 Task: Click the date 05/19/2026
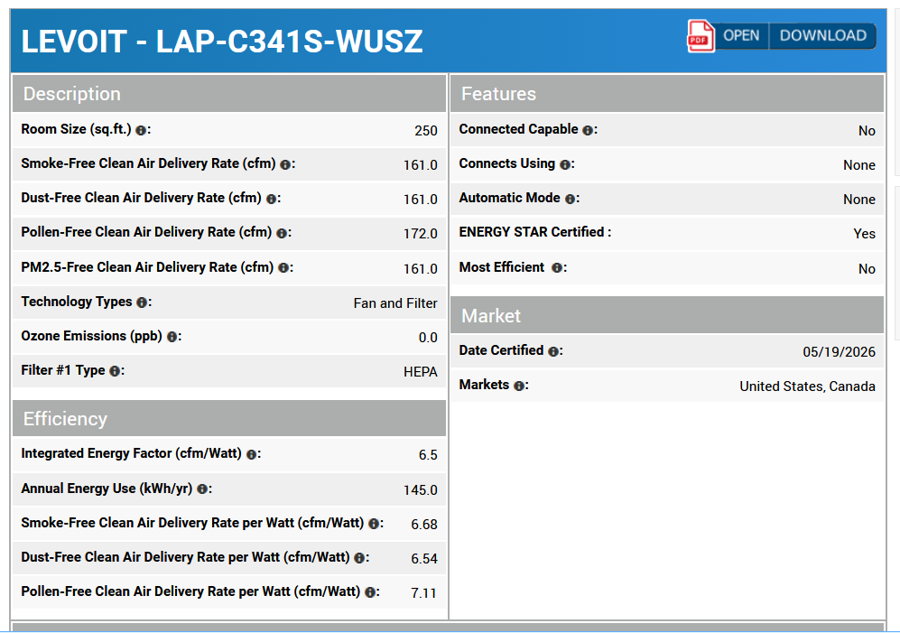839,352
